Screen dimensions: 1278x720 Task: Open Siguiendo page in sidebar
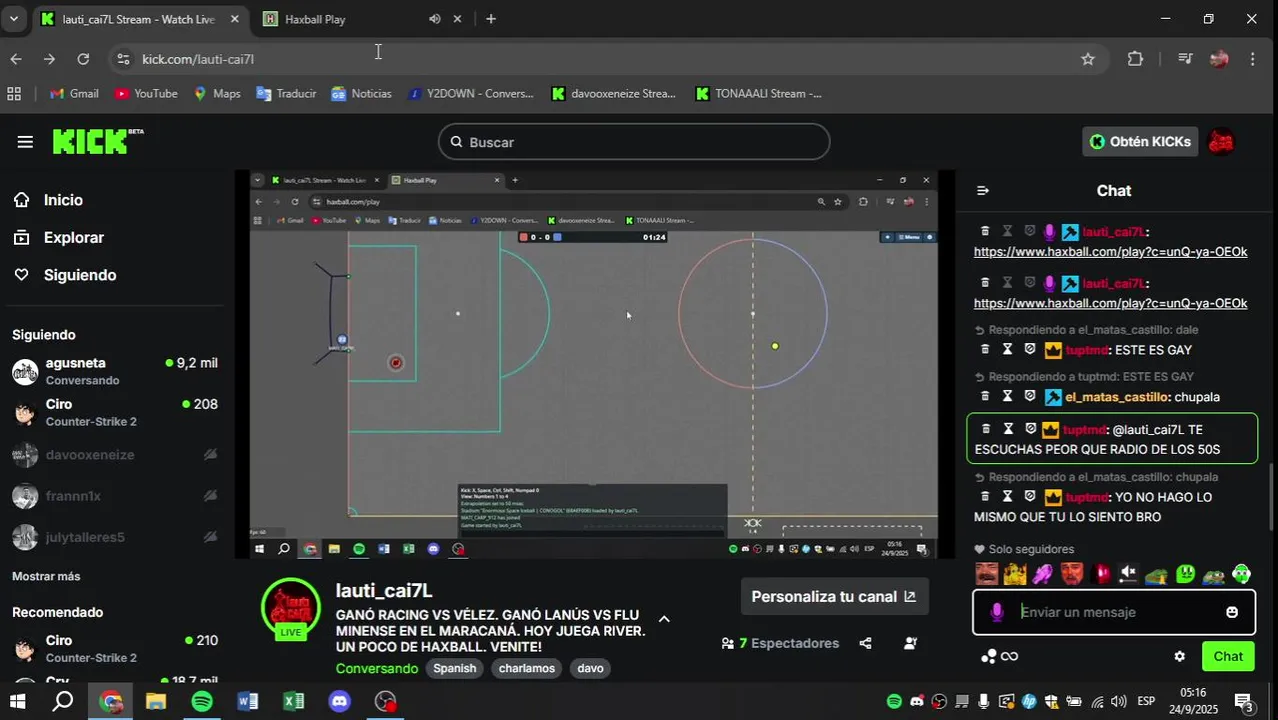[80, 275]
